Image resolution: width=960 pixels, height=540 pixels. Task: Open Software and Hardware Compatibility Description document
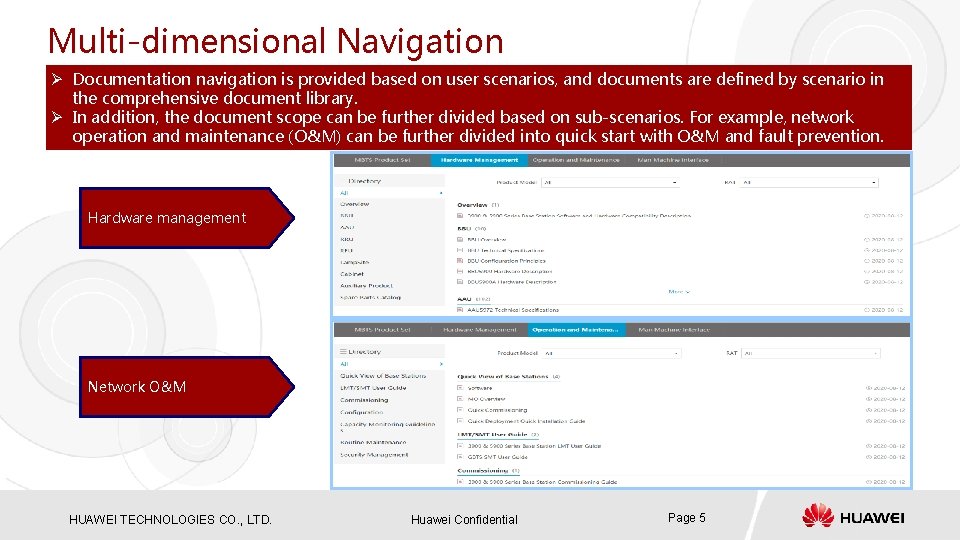[579, 216]
